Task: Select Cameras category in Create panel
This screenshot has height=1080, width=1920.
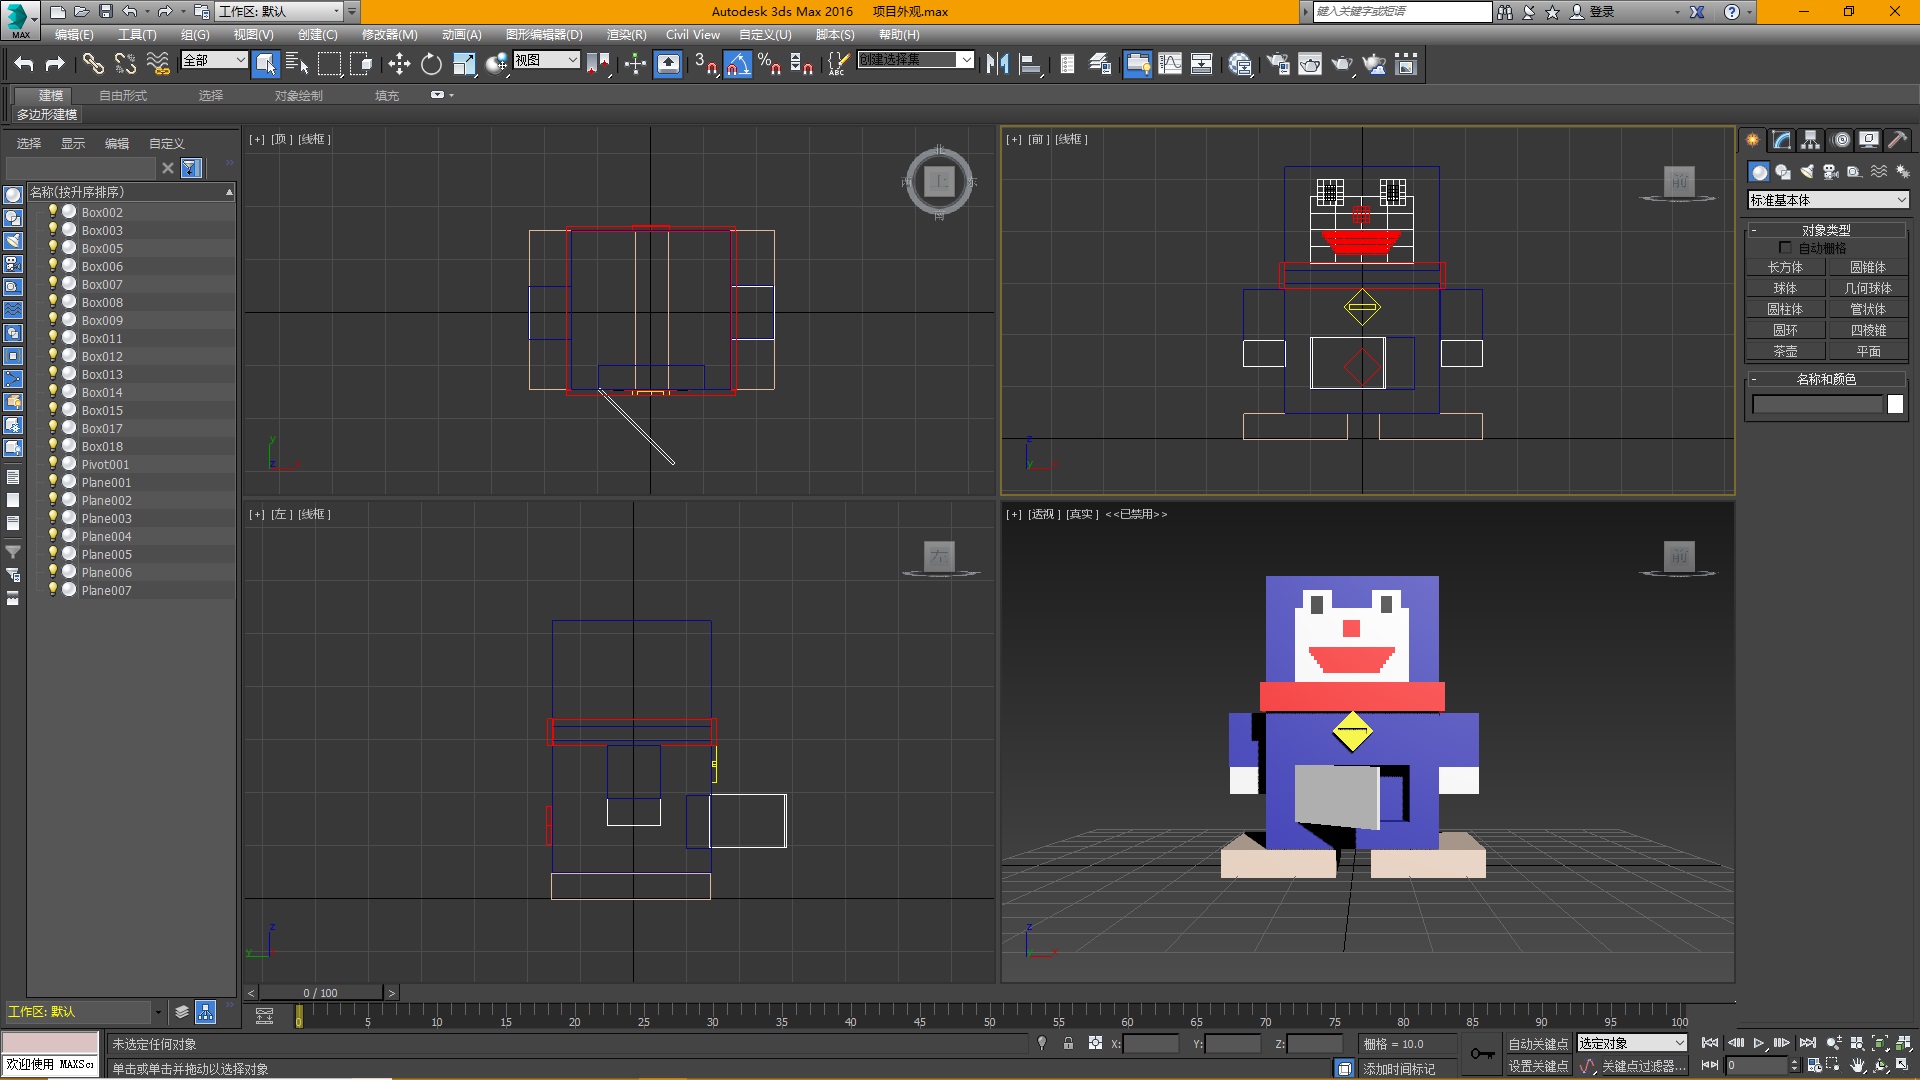Action: point(1831,172)
